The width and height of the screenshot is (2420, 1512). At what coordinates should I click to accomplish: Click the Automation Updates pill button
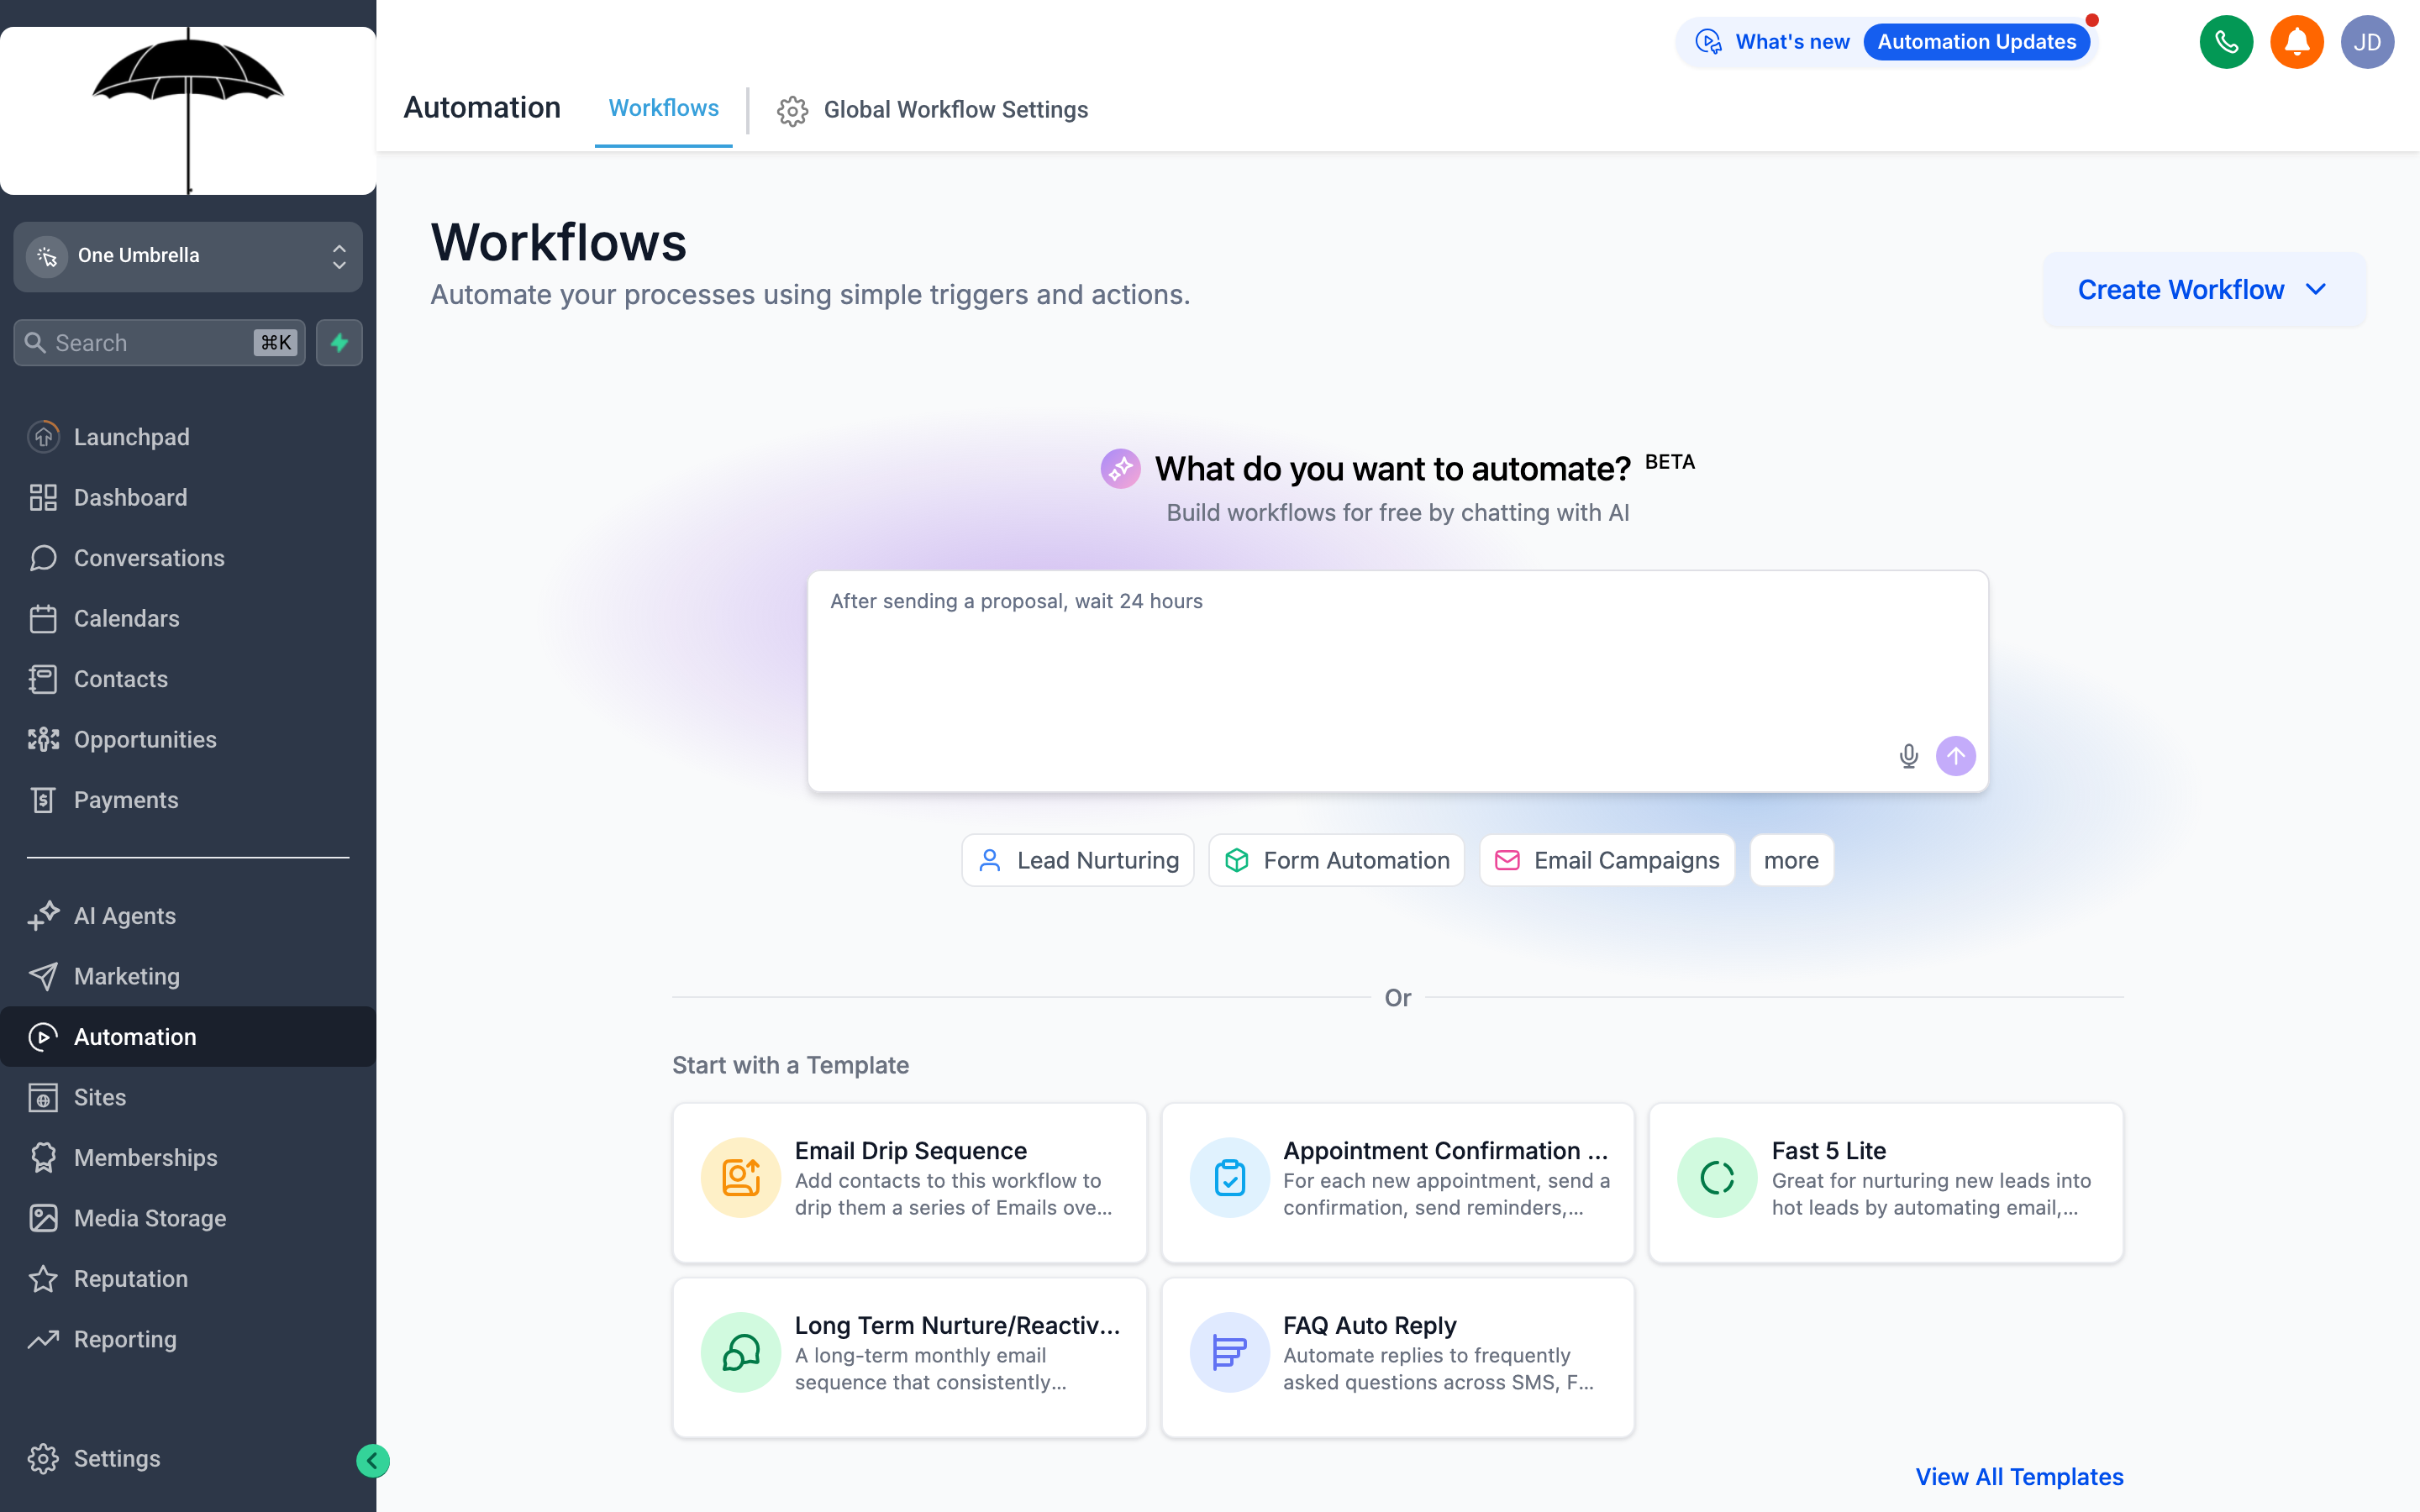(1976, 42)
